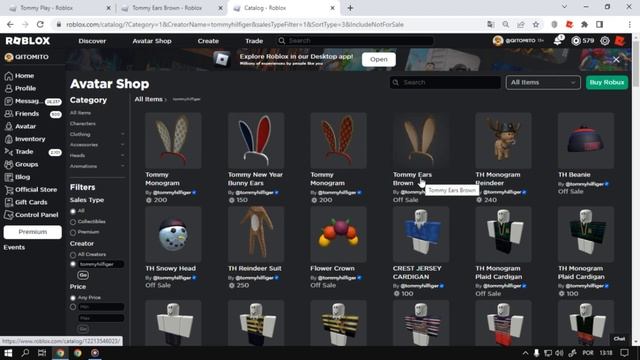Open the Official Store cart icon
Image resolution: width=640 pixels, height=360 pixels.
pos(9,190)
